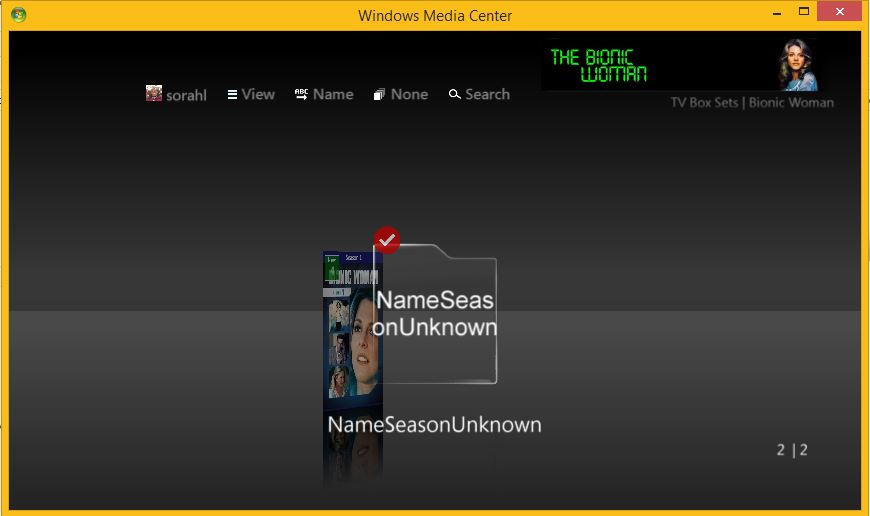Image resolution: width=870 pixels, height=516 pixels.
Task: Click the Windows Media Center green logo icon
Action: [x=18, y=15]
